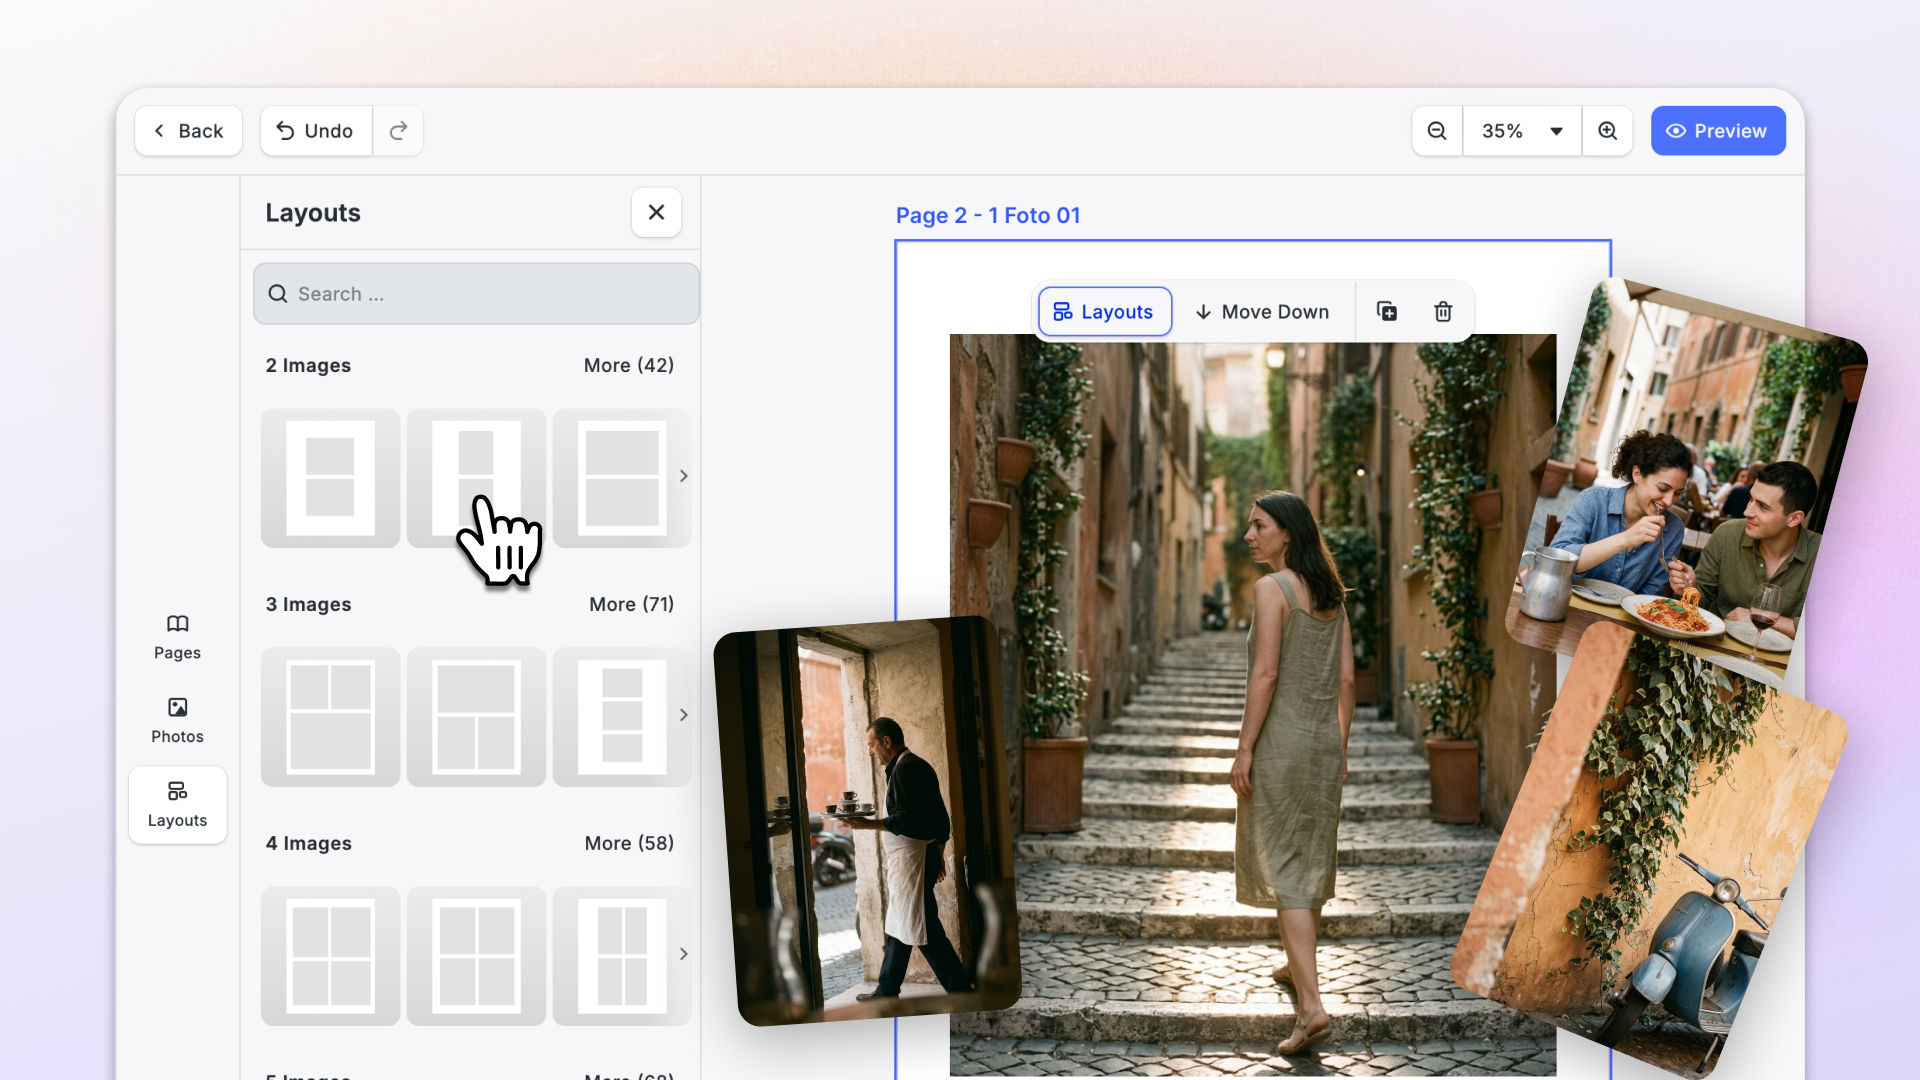Select the Layouts sidebar tab

coord(177,805)
